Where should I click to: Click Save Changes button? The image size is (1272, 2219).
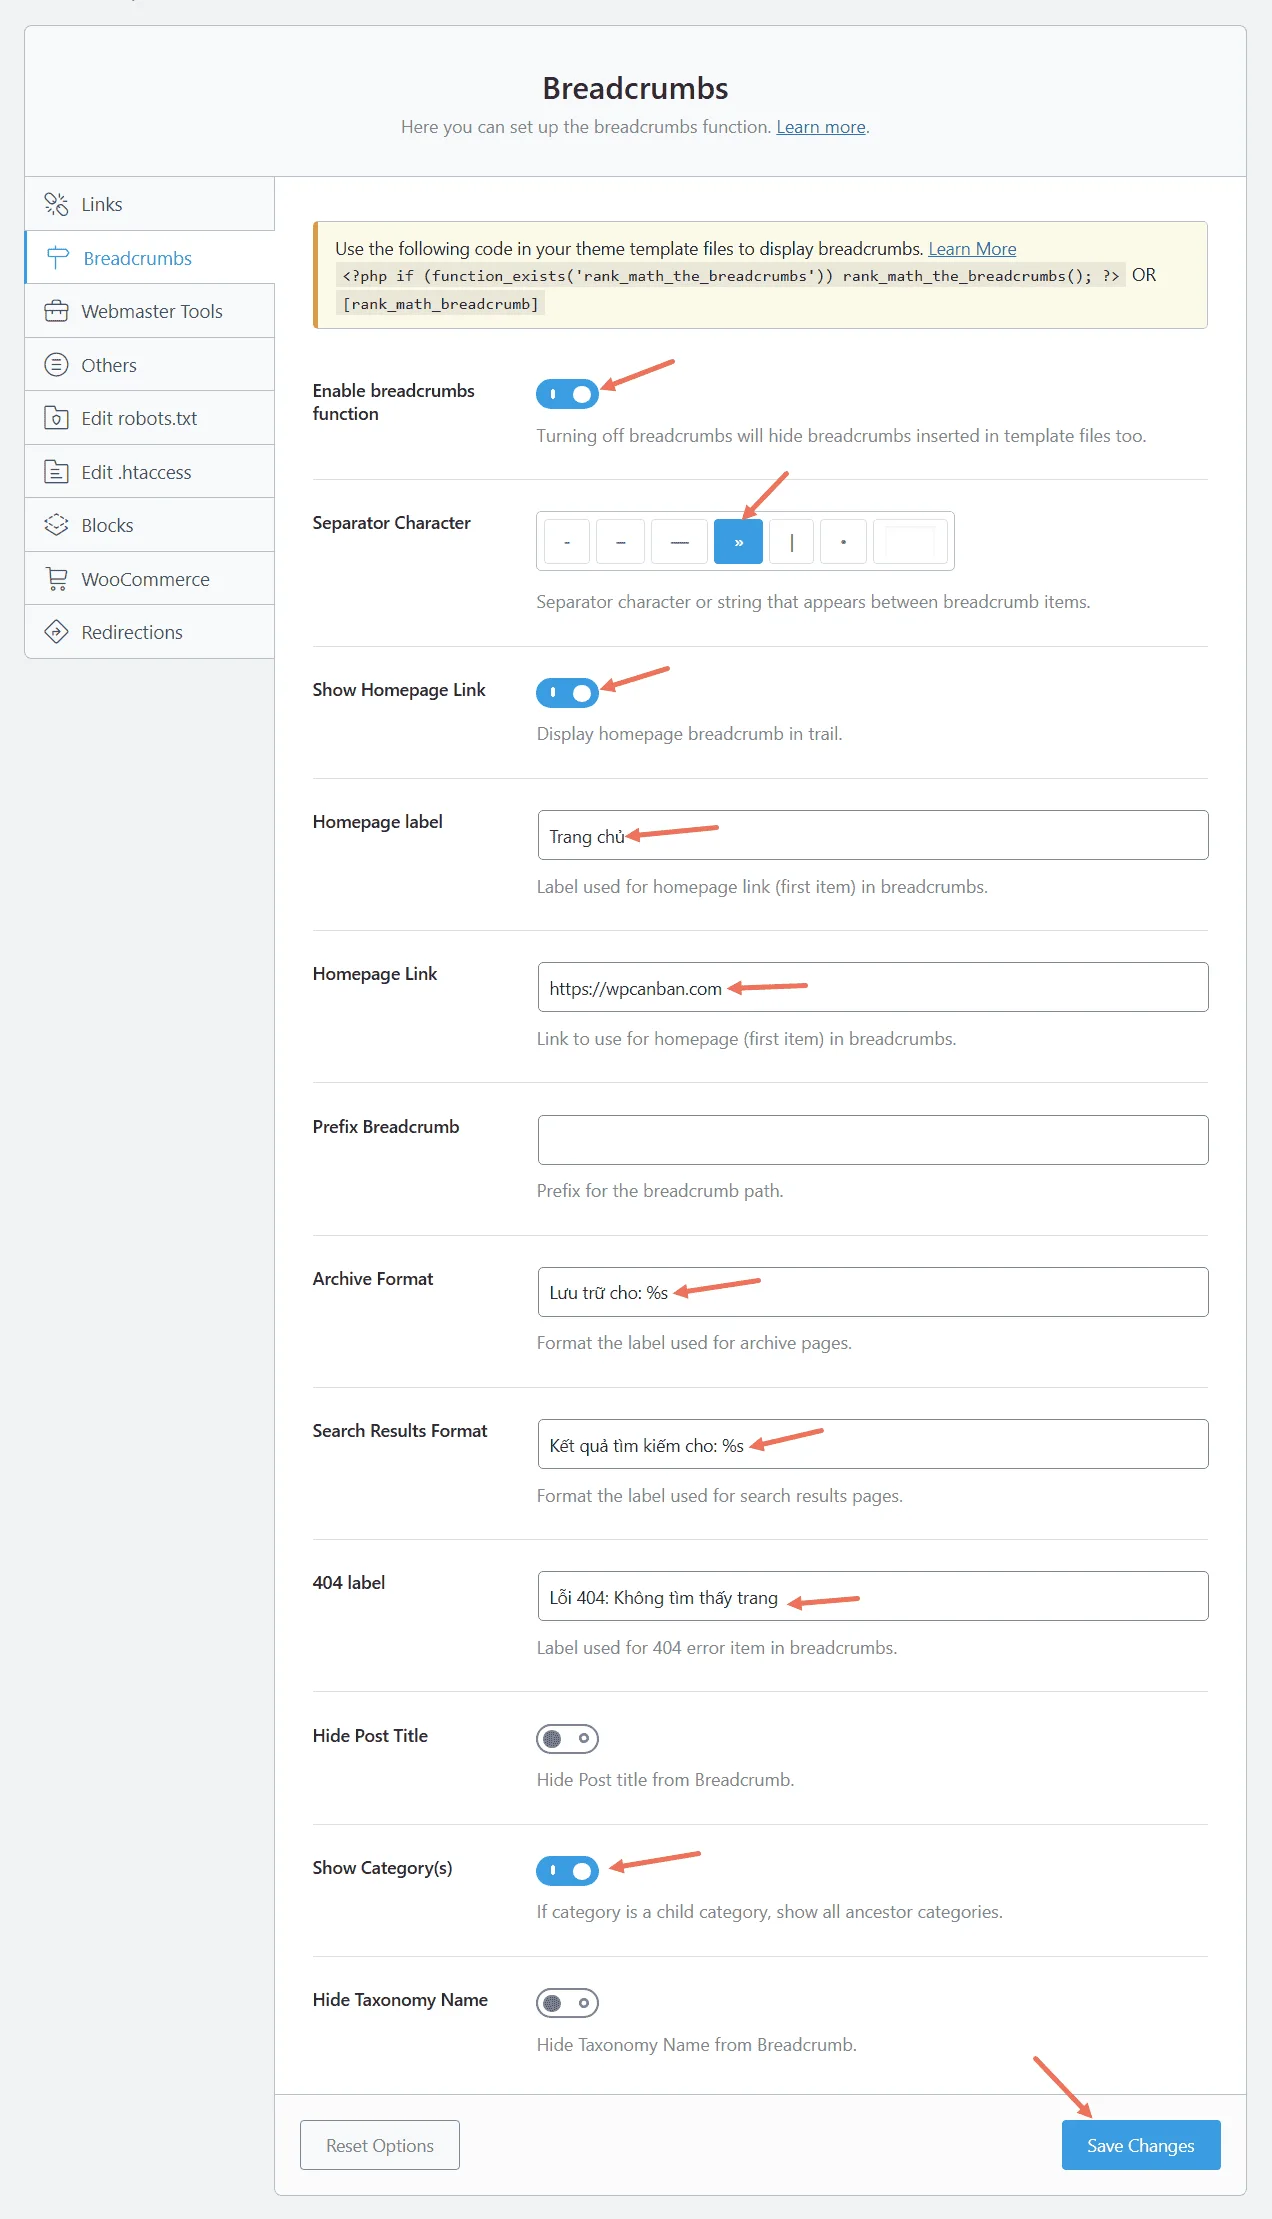tap(1140, 2145)
